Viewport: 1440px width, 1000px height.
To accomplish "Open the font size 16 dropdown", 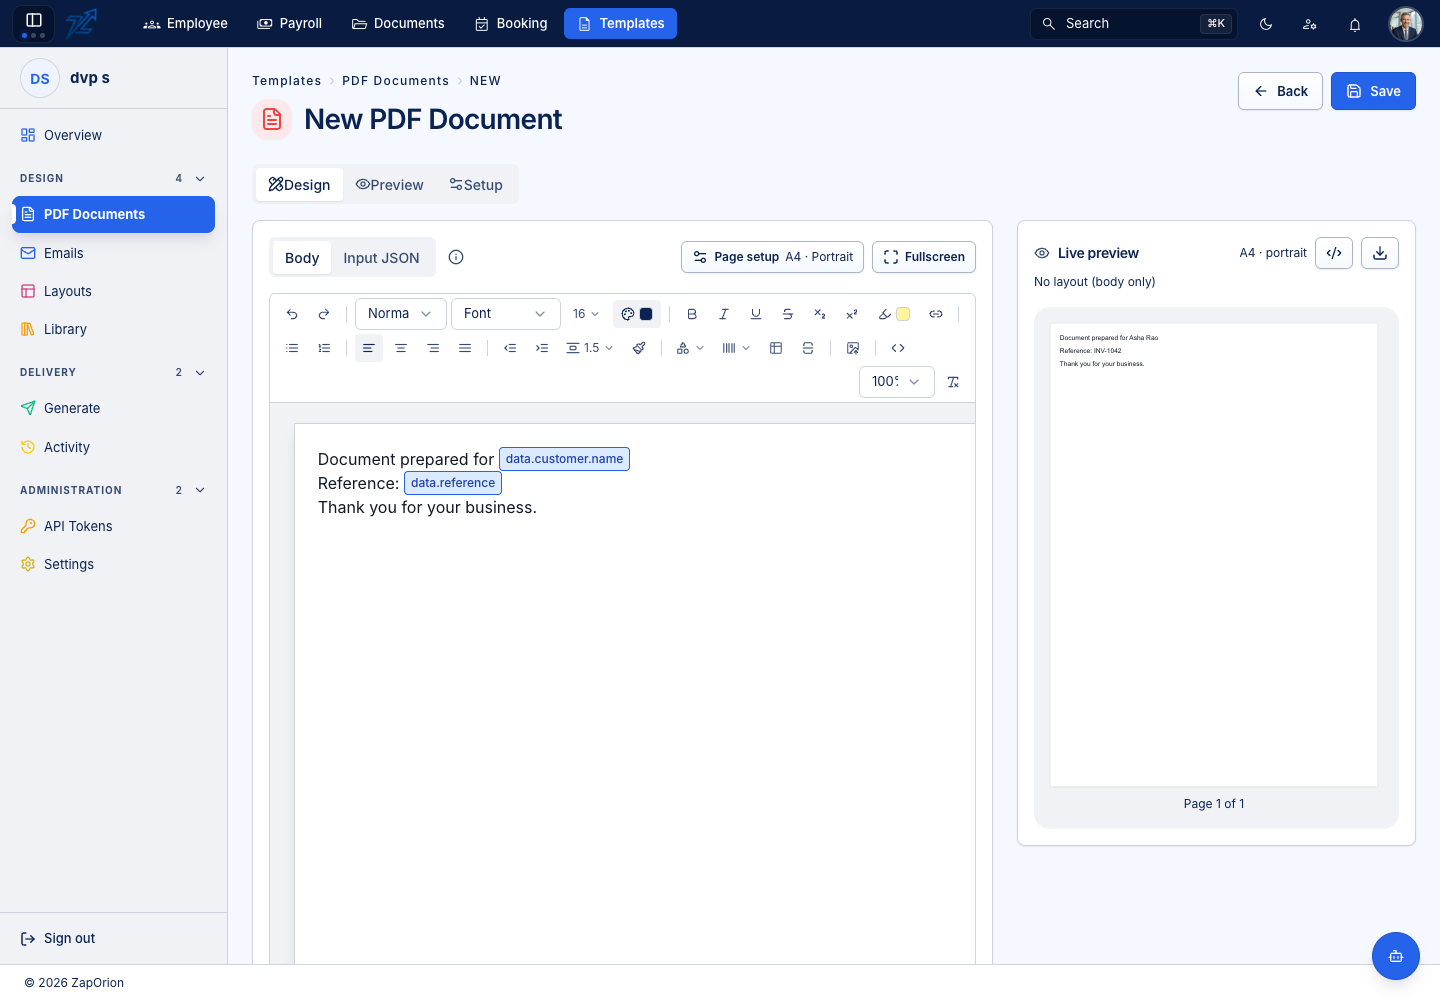I will [586, 314].
